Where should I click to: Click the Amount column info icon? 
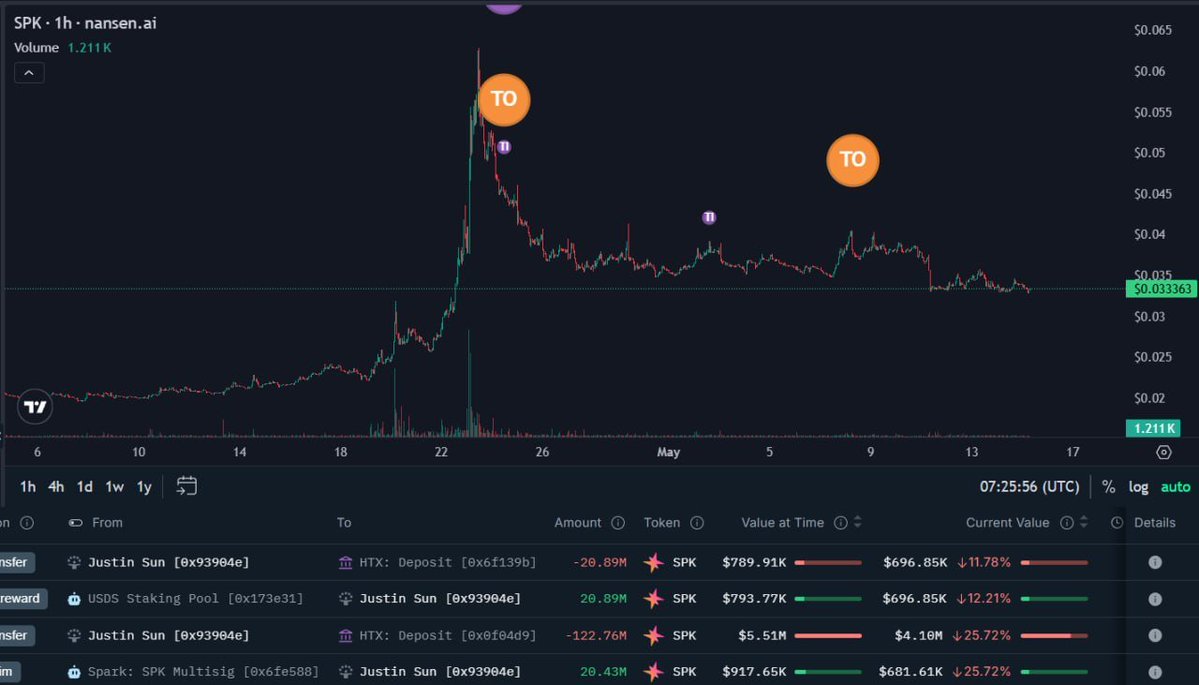[618, 523]
